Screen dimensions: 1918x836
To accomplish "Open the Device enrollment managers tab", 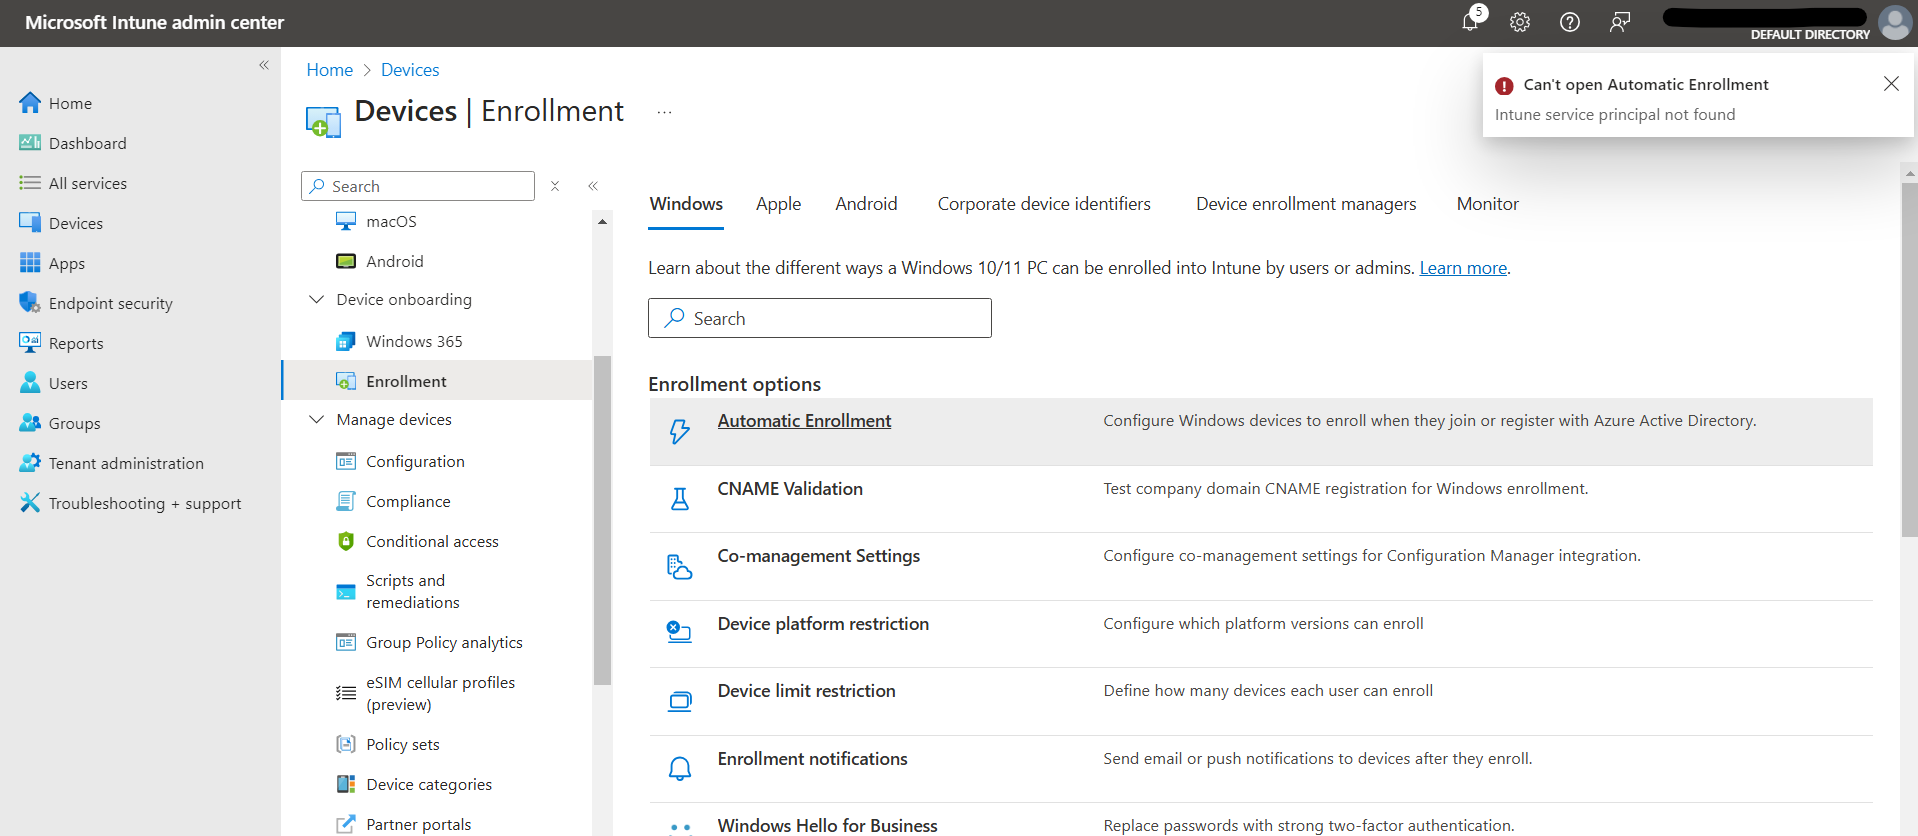I will point(1306,204).
